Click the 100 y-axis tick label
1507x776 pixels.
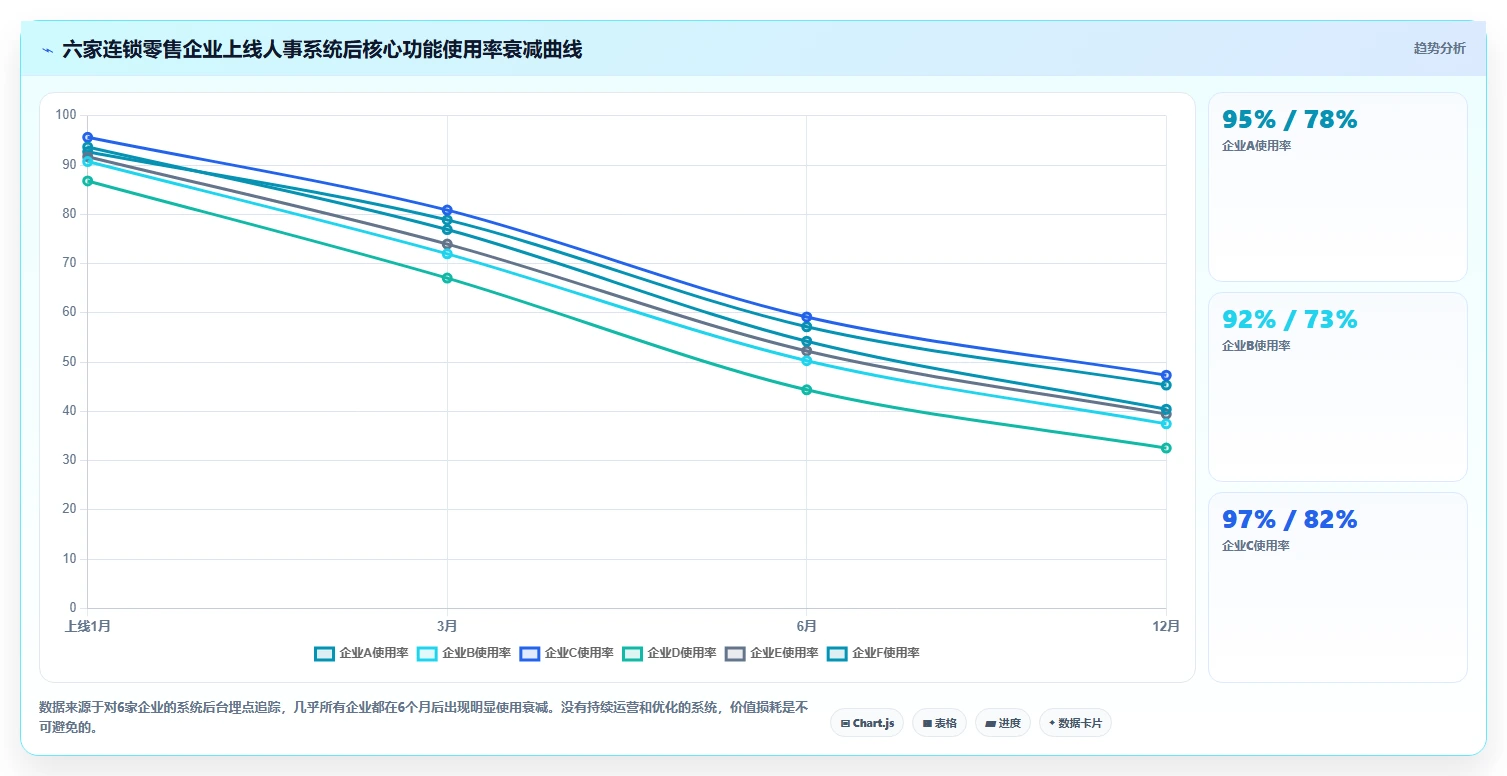point(67,115)
